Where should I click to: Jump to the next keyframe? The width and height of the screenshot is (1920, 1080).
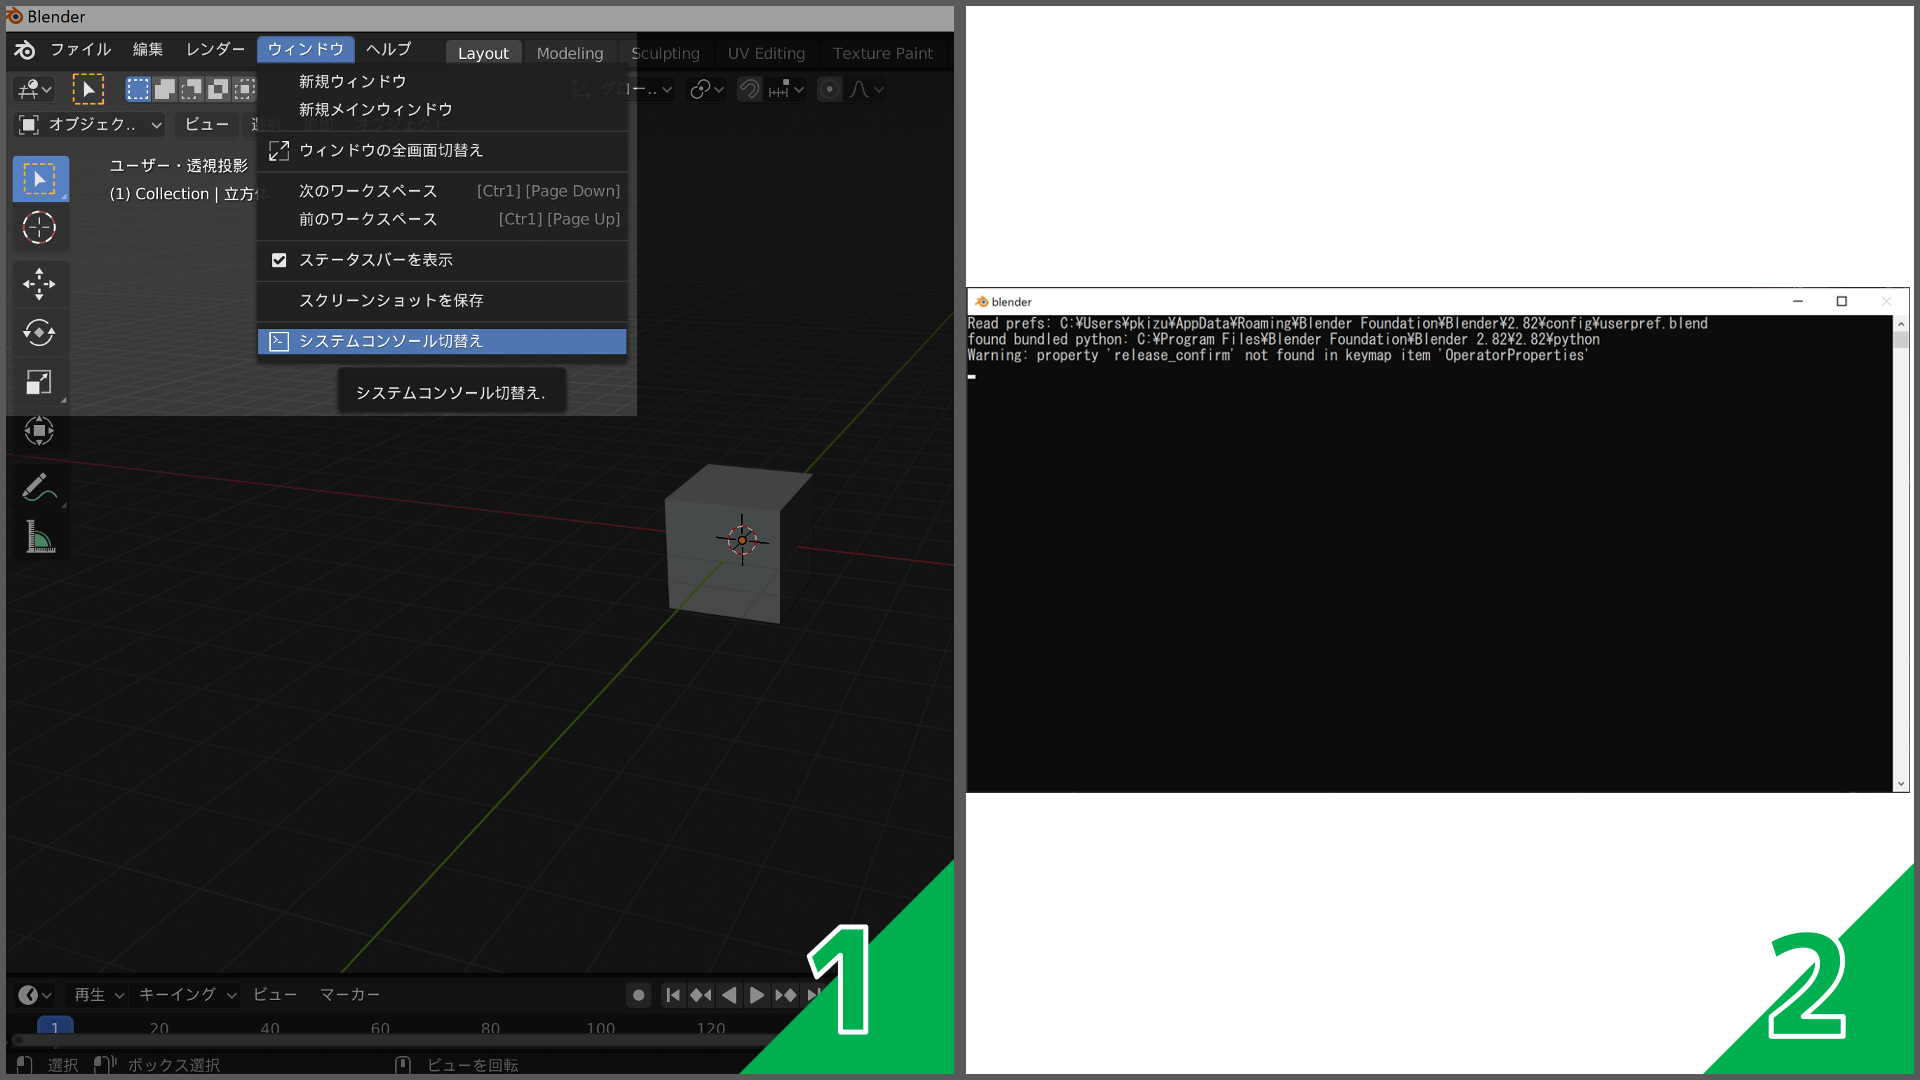pos(785,995)
